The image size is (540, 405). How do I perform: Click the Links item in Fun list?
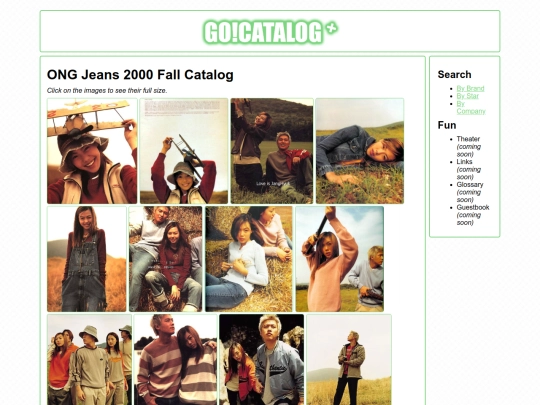pyautogui.click(x=464, y=162)
